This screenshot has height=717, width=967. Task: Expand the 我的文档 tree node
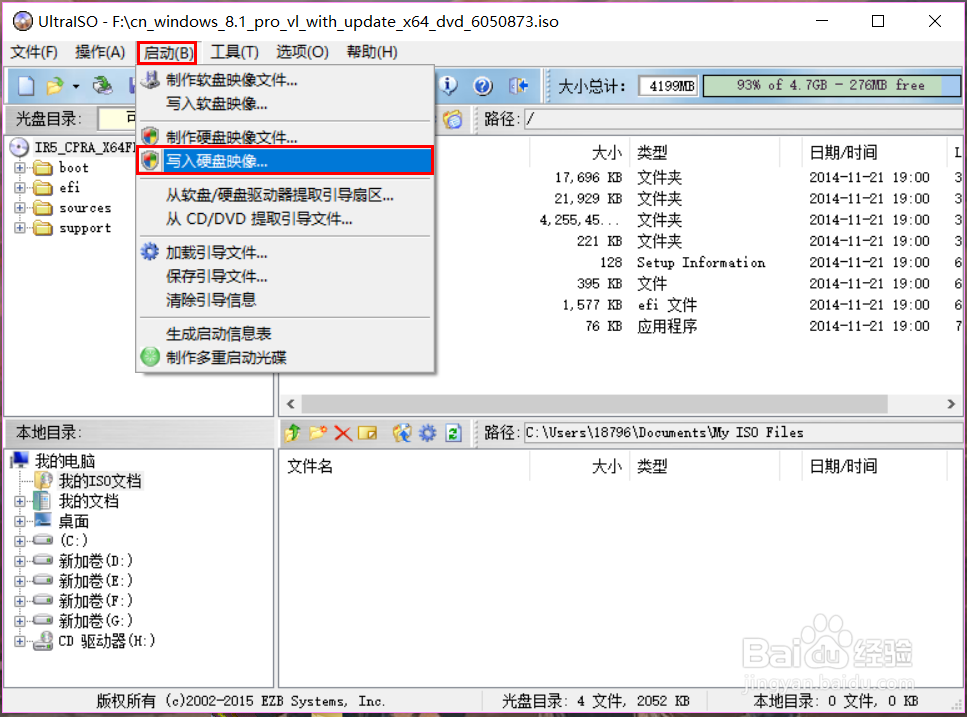point(20,501)
